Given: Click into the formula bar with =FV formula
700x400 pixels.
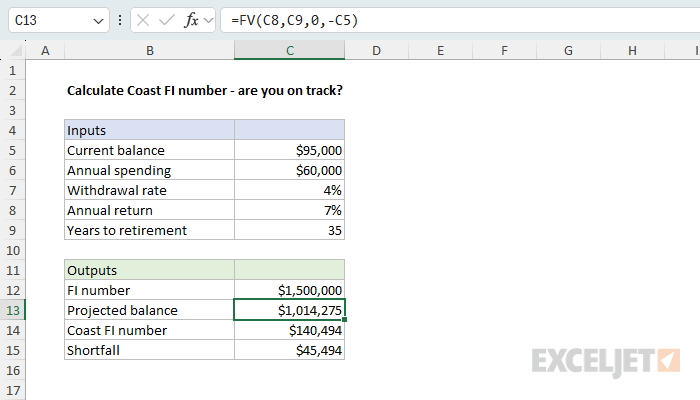Looking at the screenshot, I should pos(461,20).
